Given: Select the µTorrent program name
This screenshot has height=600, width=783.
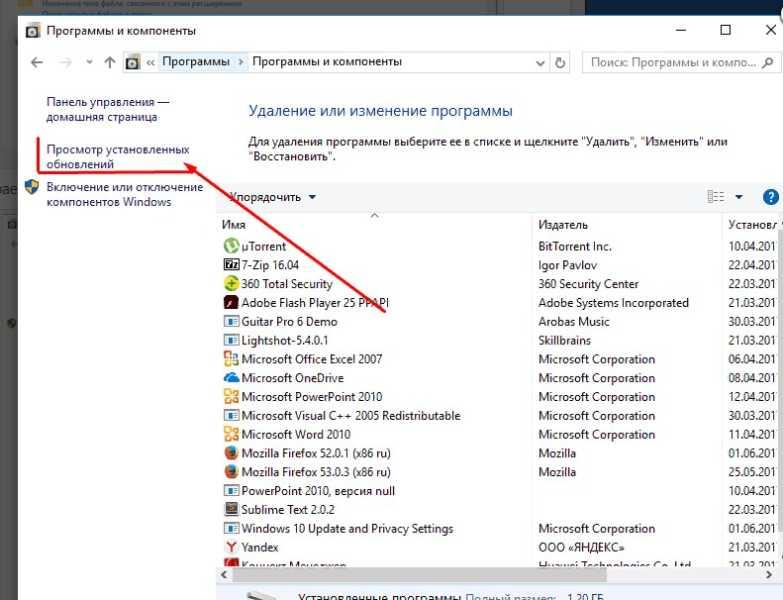Looking at the screenshot, I should (x=264, y=246).
